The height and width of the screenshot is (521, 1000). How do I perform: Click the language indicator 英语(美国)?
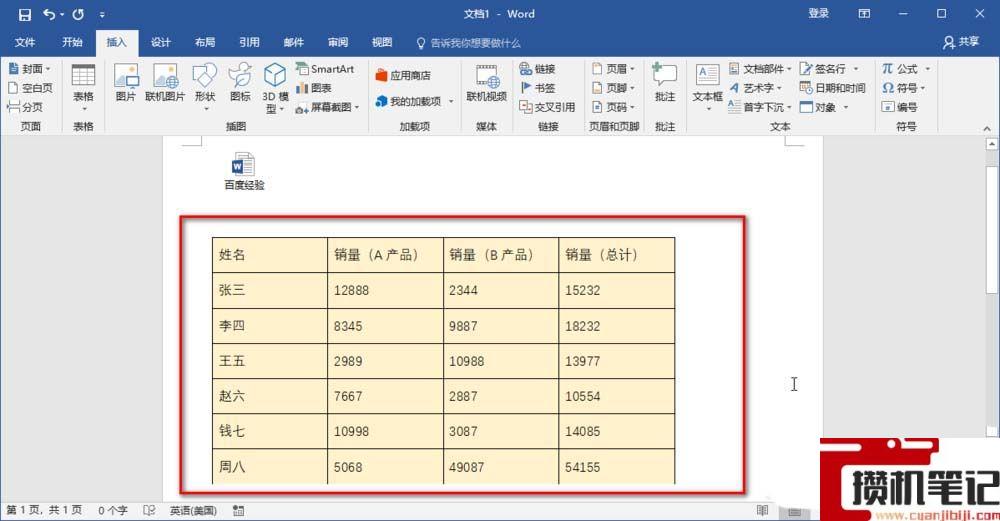[193, 510]
